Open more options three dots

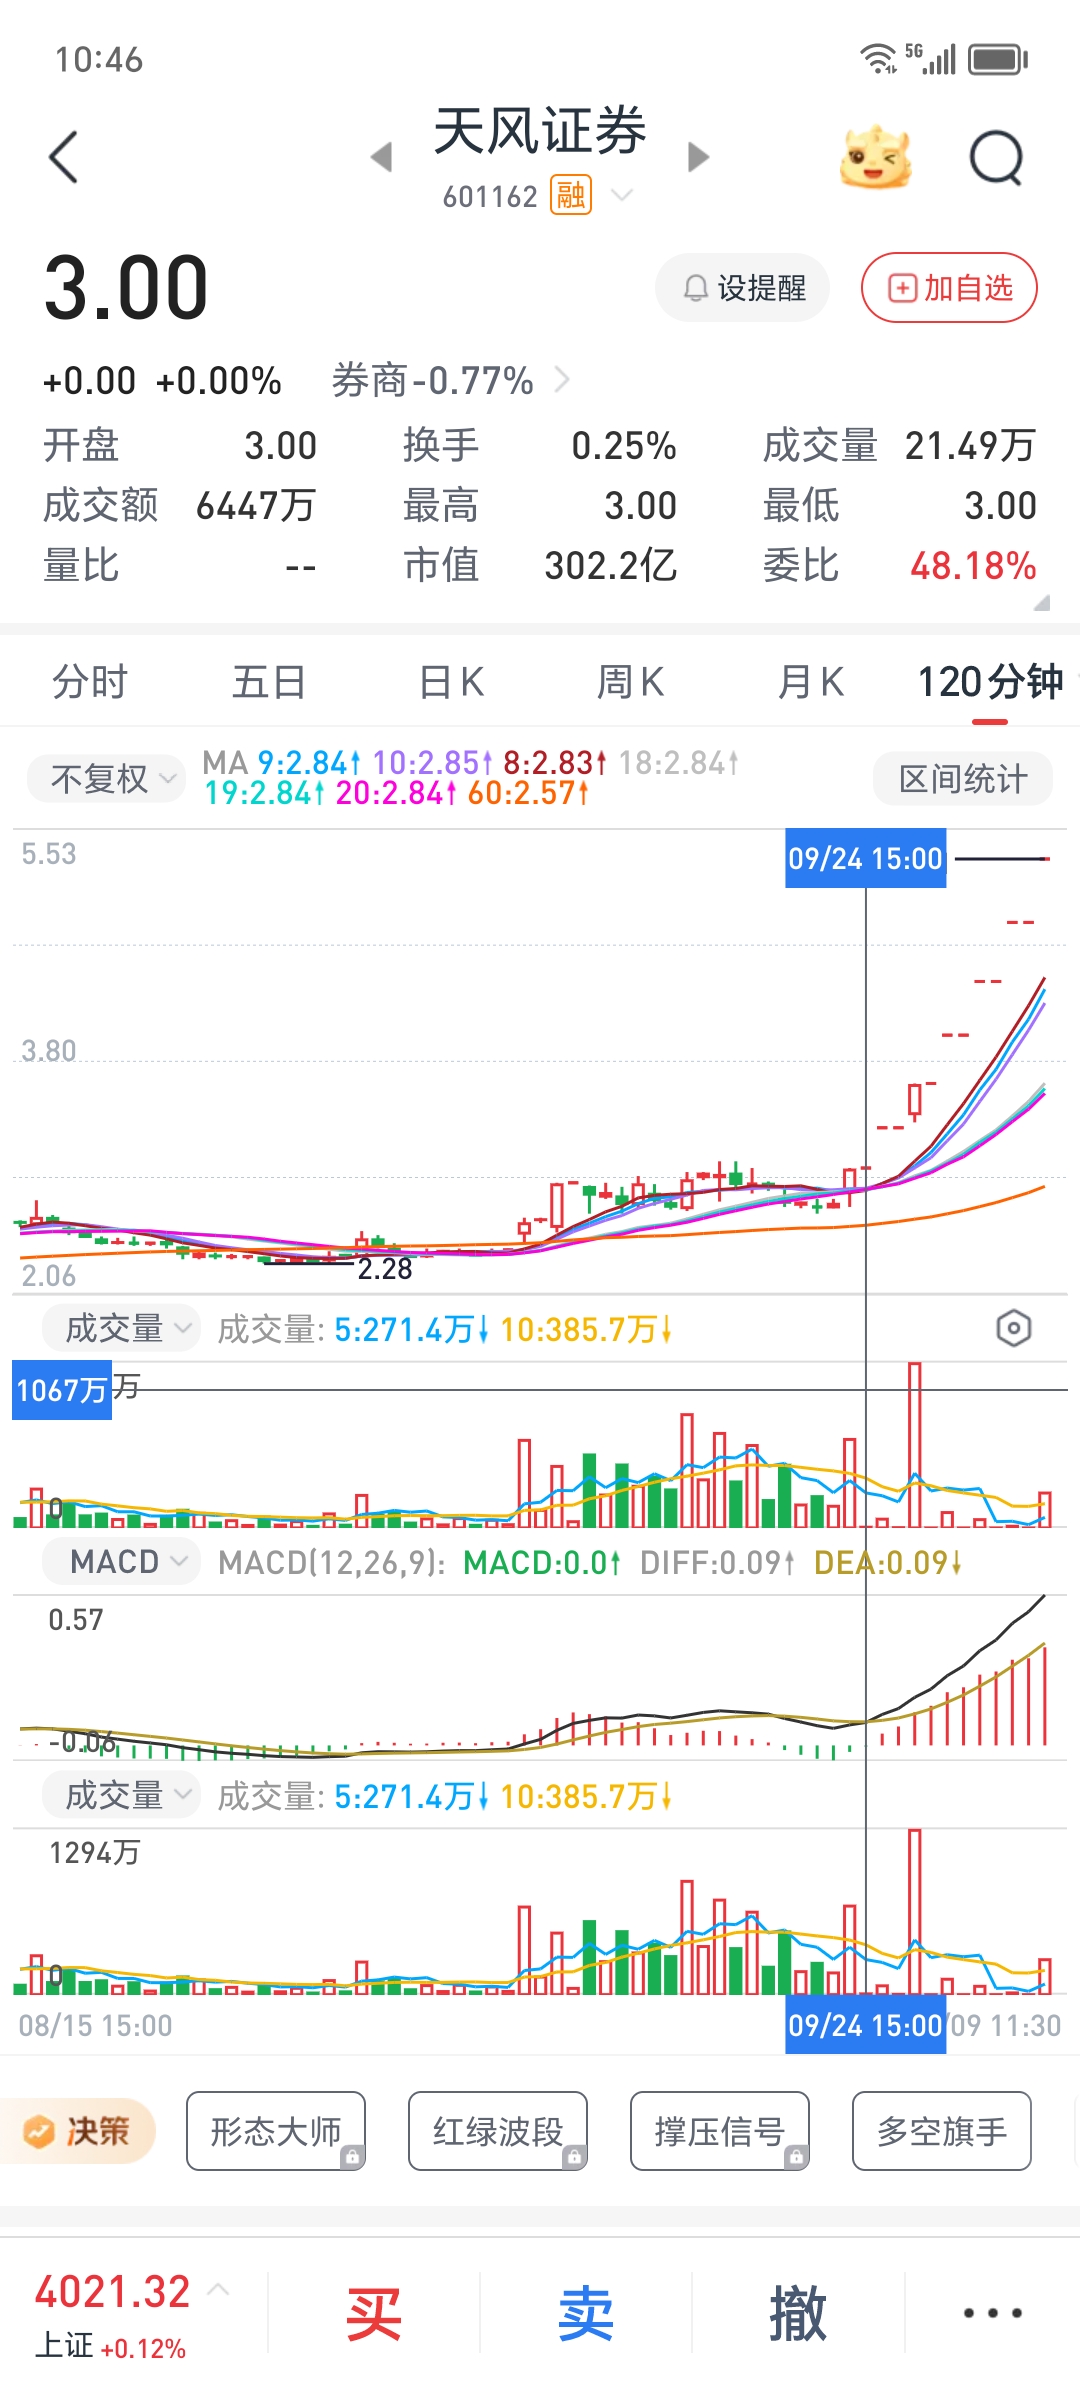pyautogui.click(x=993, y=2313)
